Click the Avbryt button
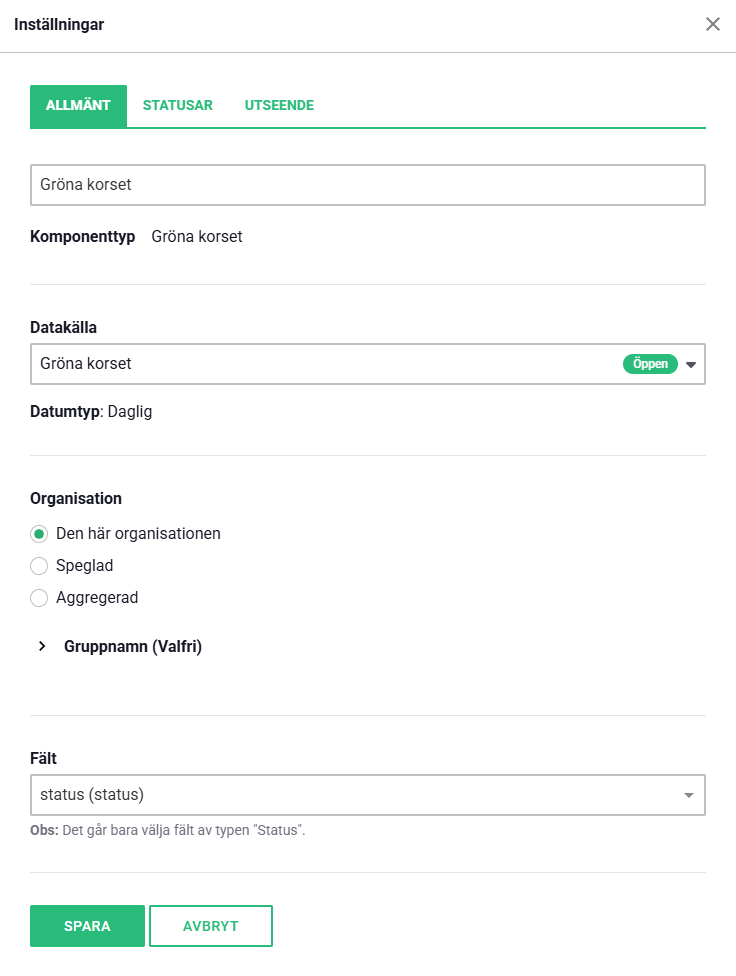 click(211, 926)
